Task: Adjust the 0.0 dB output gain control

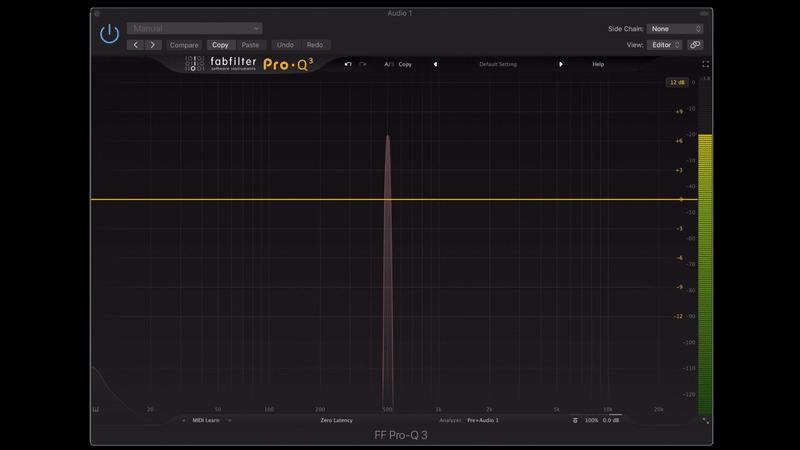Action: coord(611,420)
